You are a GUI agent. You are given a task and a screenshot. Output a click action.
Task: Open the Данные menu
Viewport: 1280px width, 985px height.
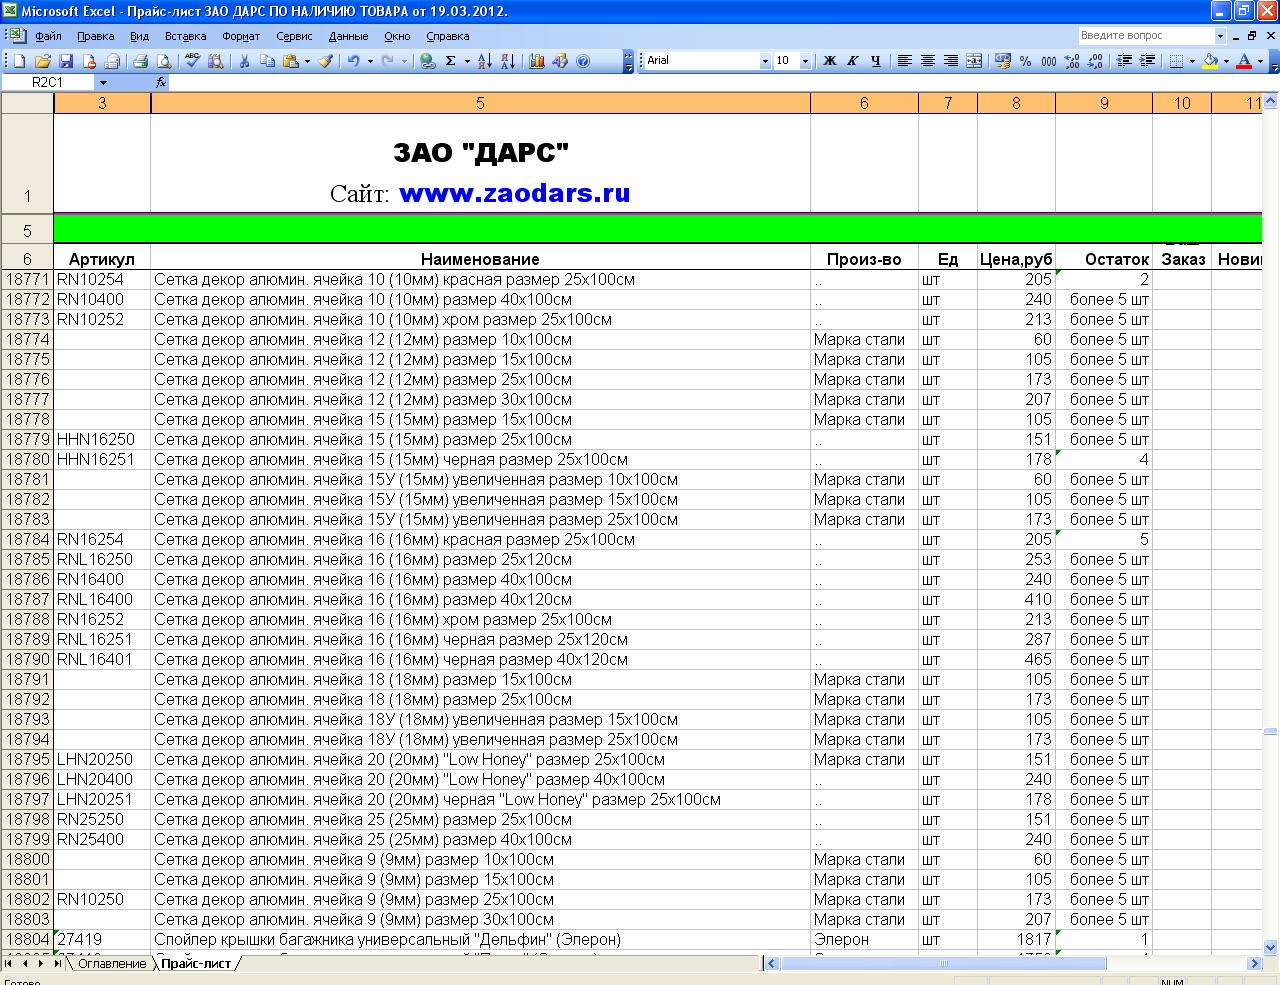pyautogui.click(x=348, y=36)
